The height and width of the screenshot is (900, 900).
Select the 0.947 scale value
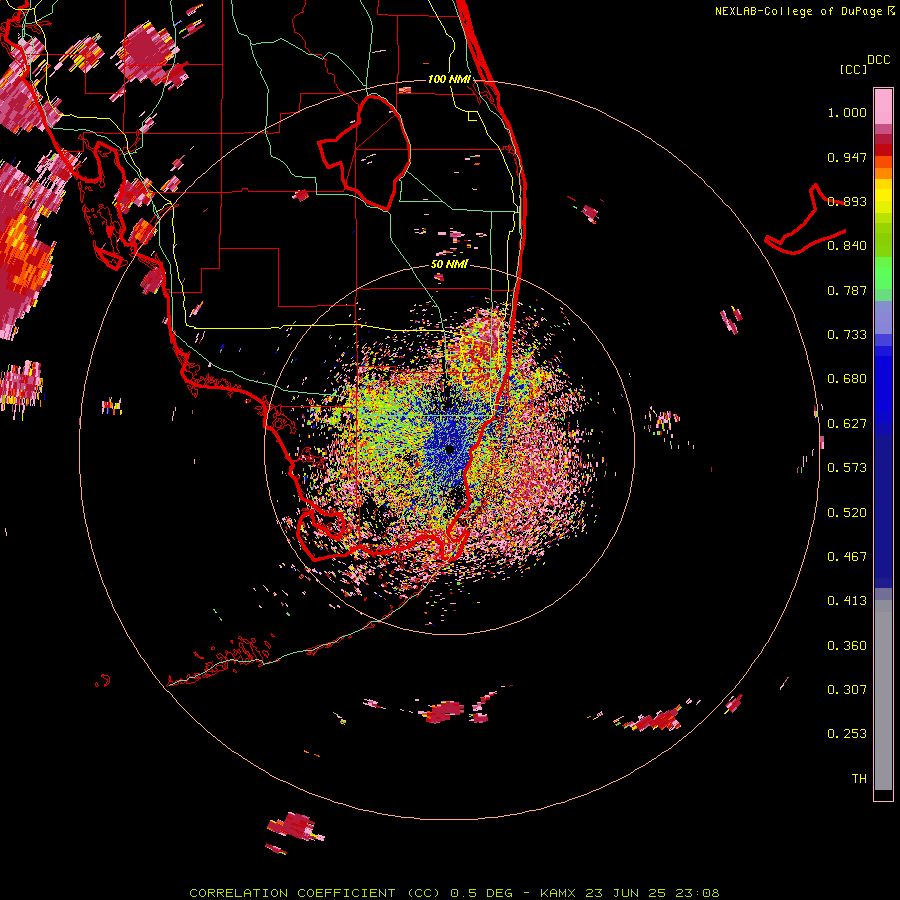point(847,157)
